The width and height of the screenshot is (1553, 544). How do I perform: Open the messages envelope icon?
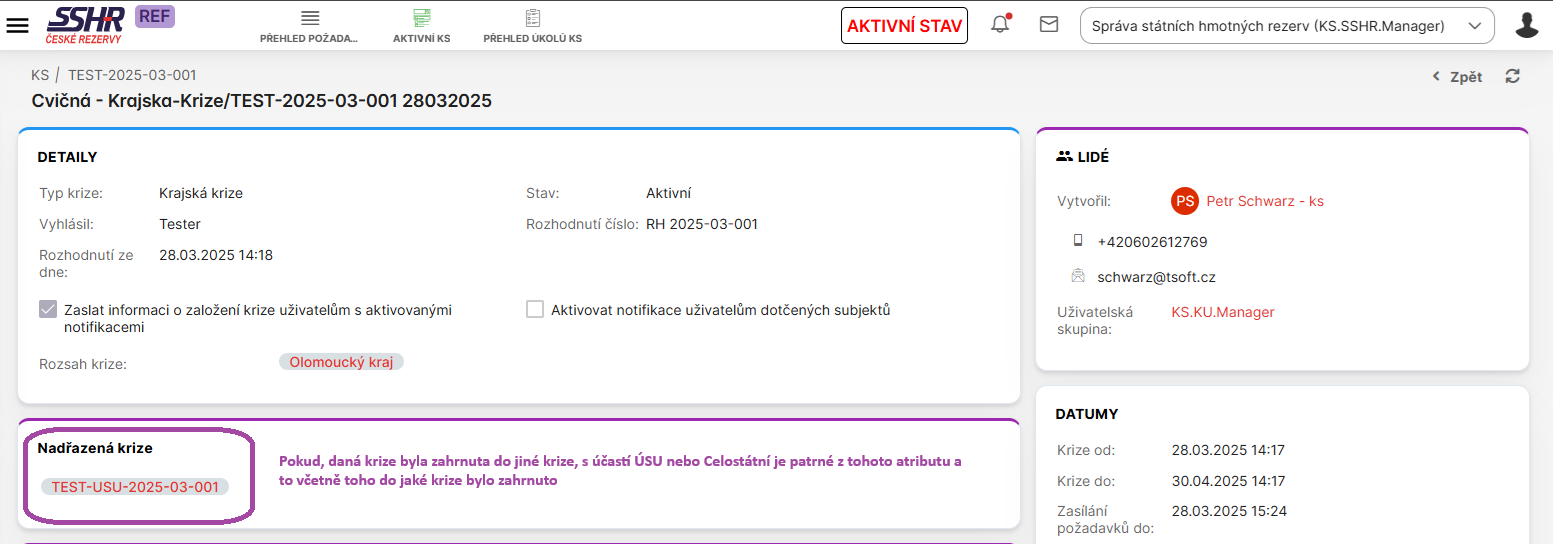click(1048, 25)
